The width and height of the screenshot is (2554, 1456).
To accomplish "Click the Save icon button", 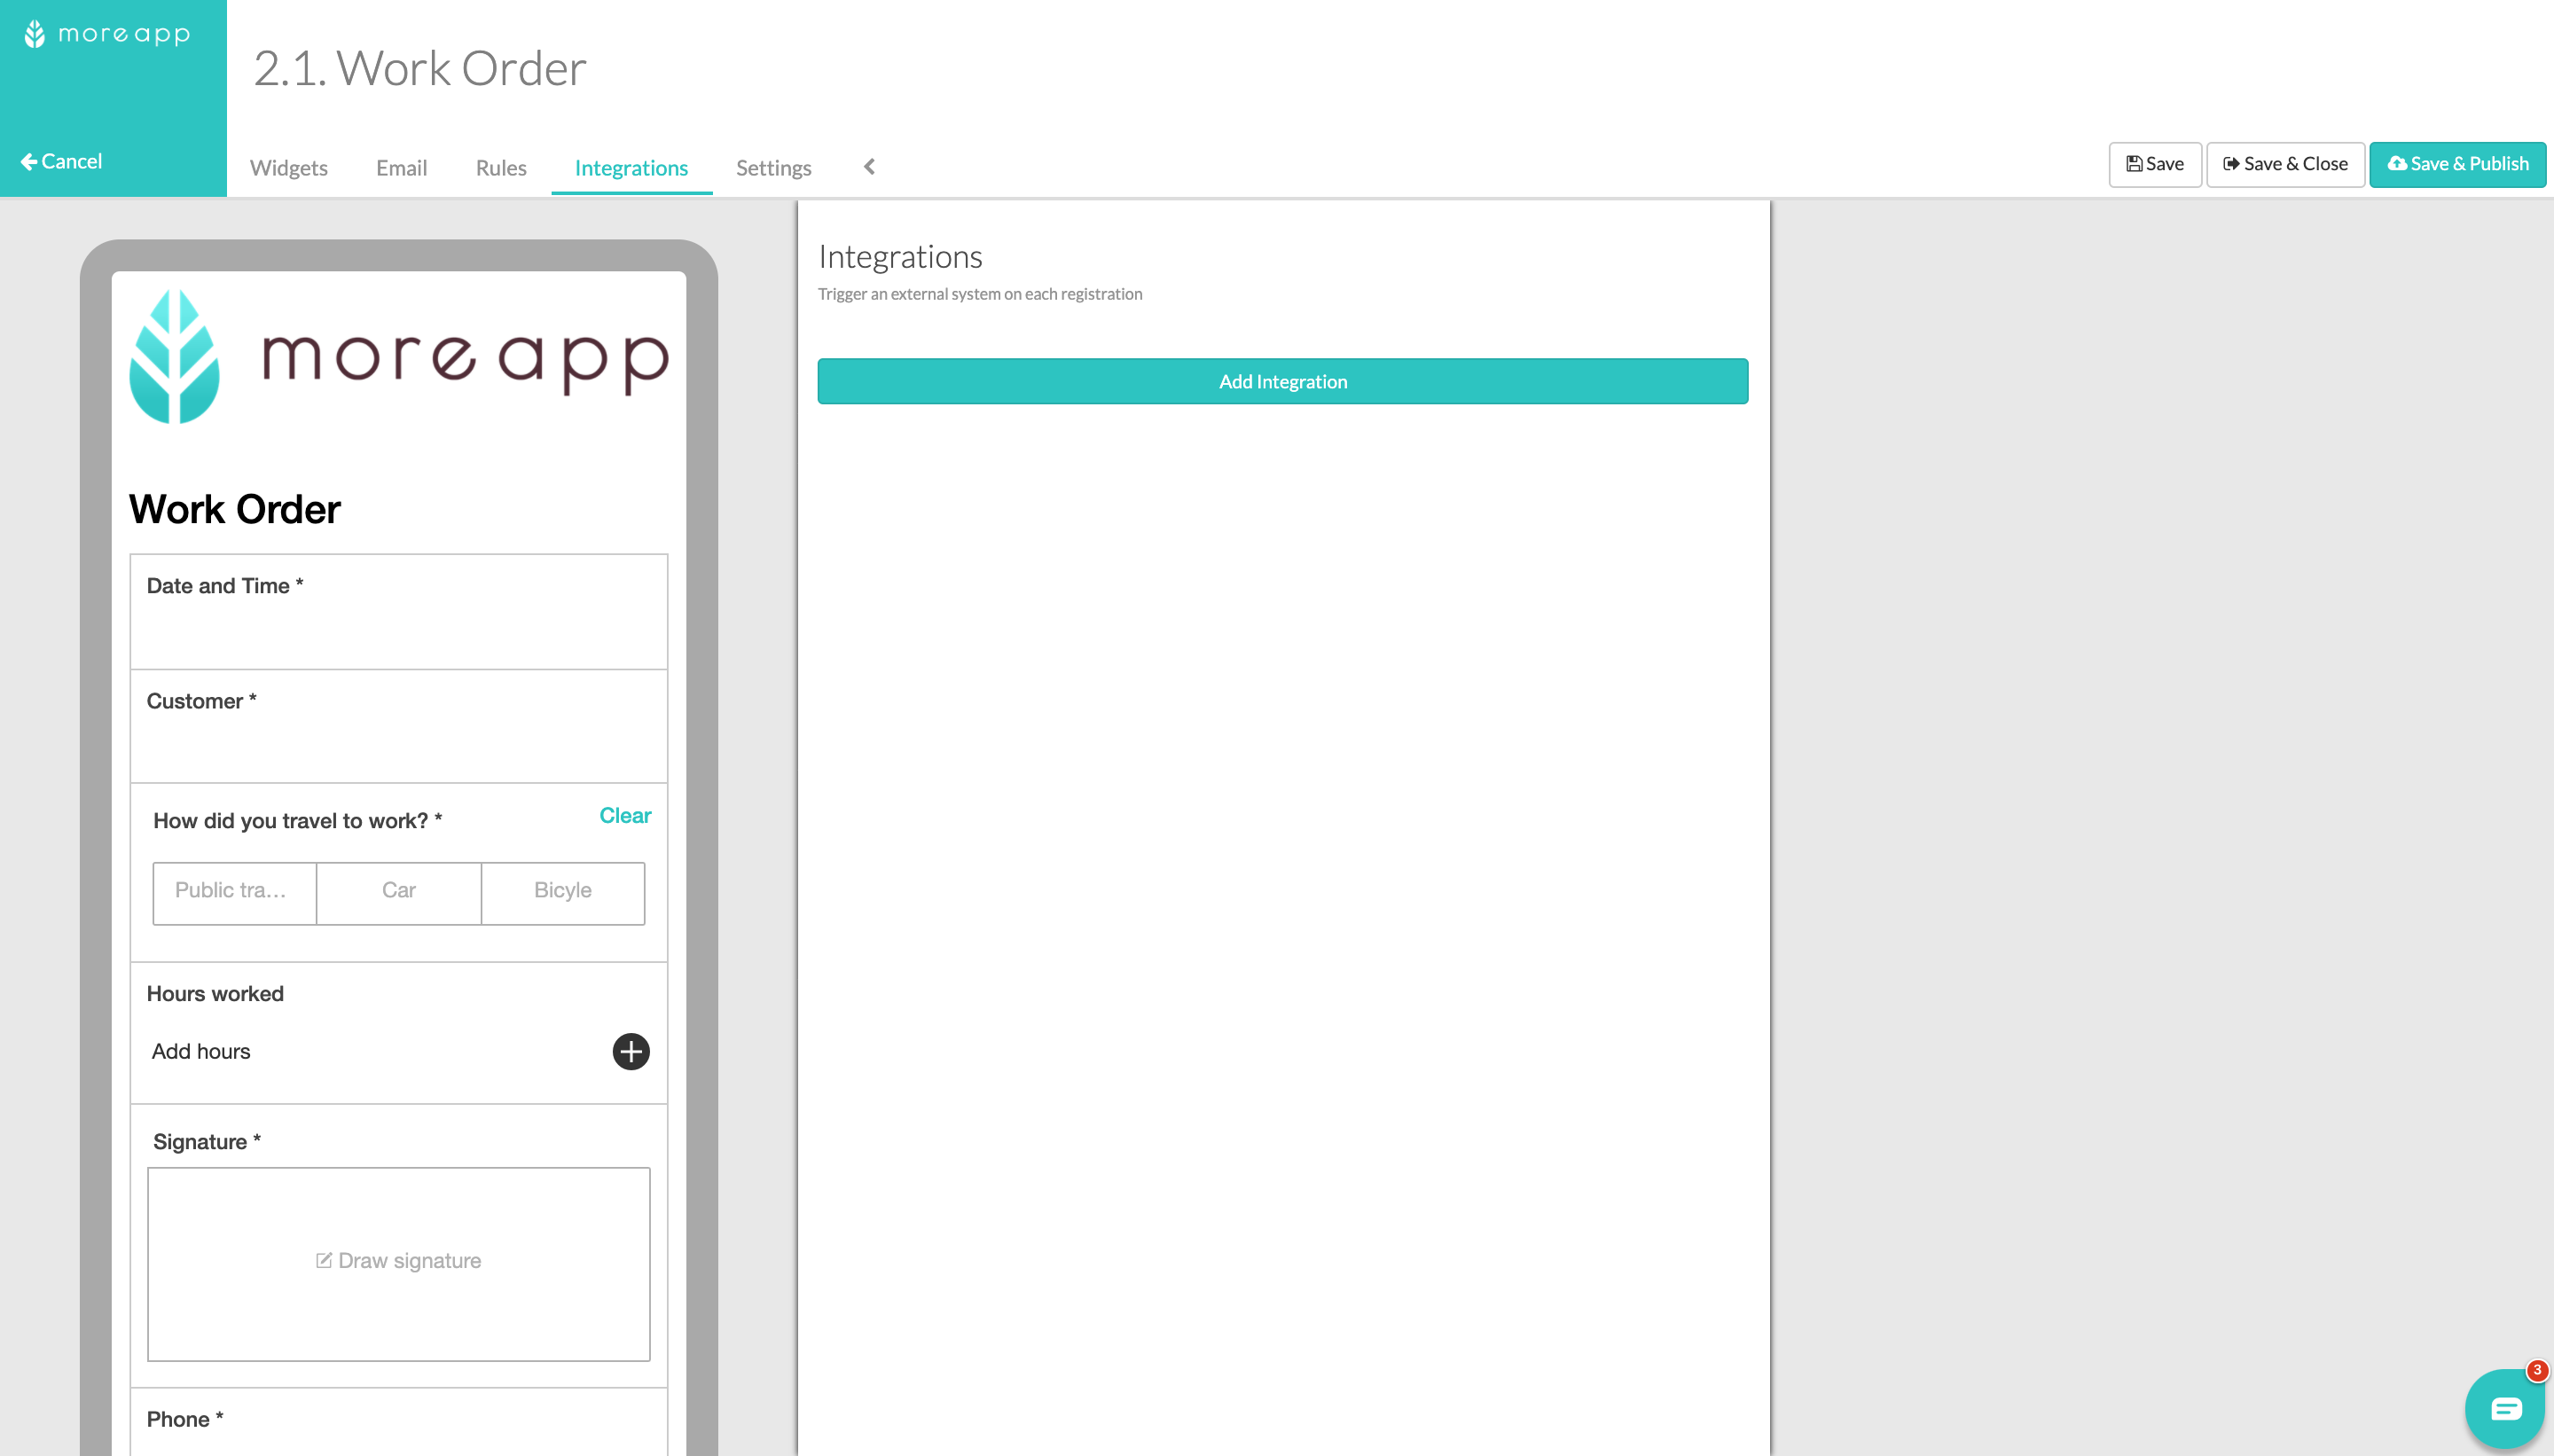I will pyautogui.click(x=2152, y=163).
